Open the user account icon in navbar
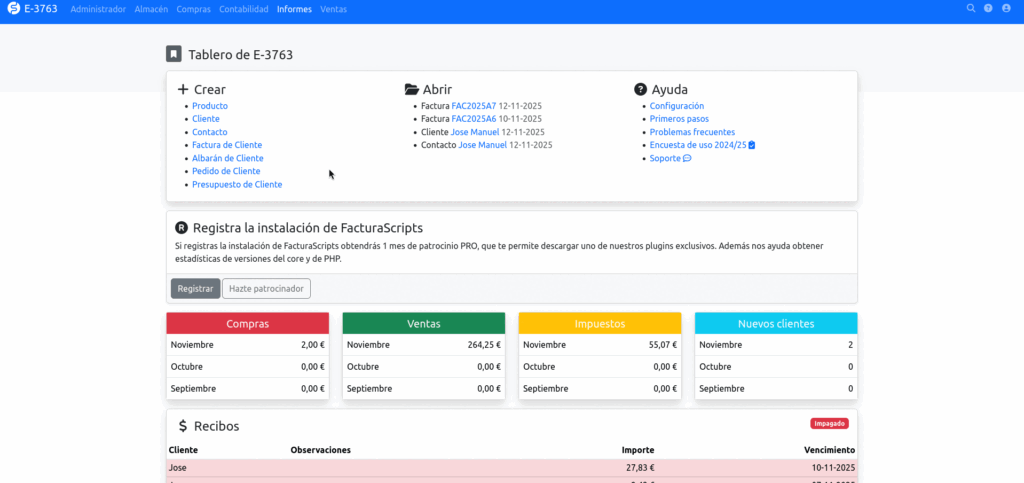Image resolution: width=1024 pixels, height=483 pixels. 1006,8
